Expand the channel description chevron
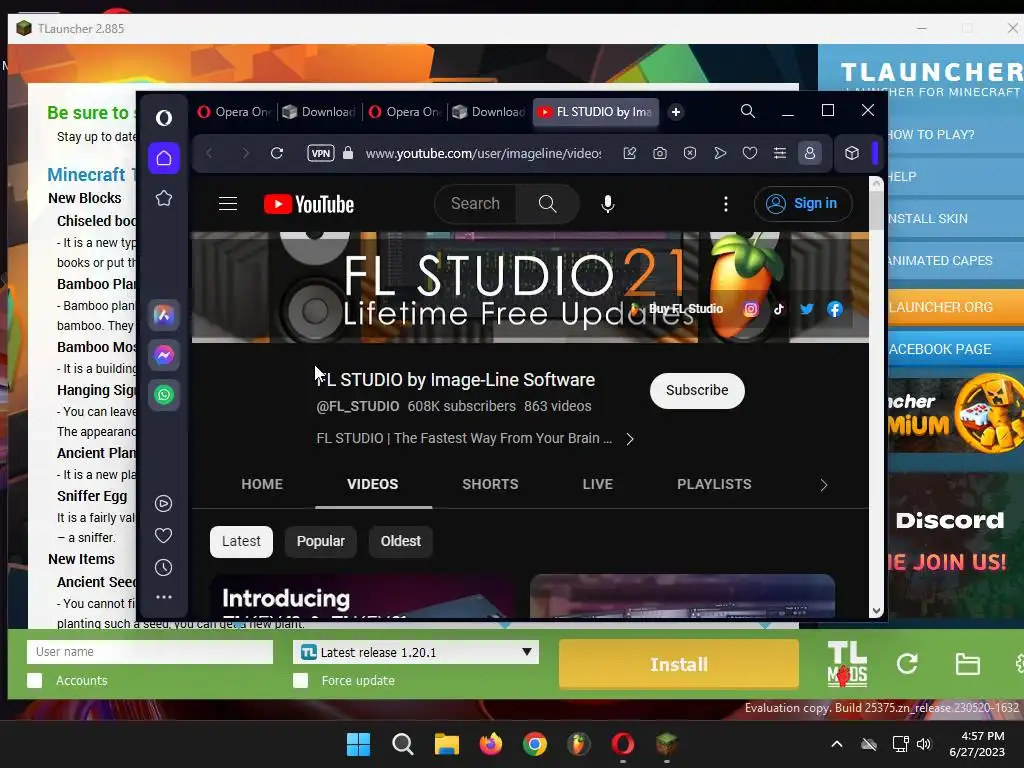Image resolution: width=1024 pixels, height=768 pixels. [630, 439]
